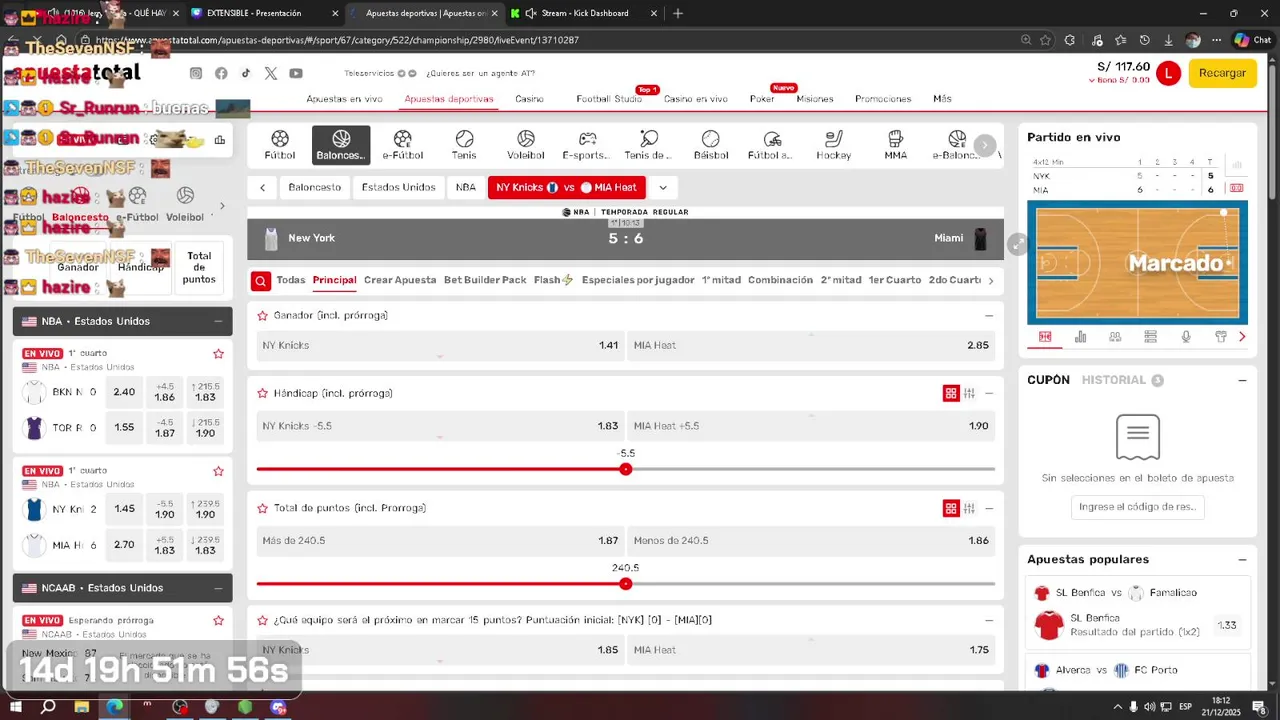Click grid view icon in Total de puntos

[951, 509]
